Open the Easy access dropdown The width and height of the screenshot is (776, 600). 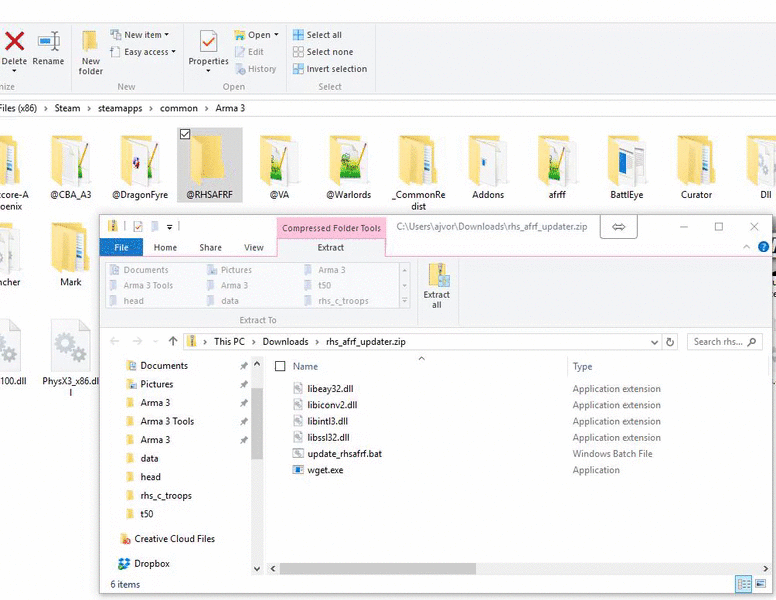pyautogui.click(x=143, y=52)
